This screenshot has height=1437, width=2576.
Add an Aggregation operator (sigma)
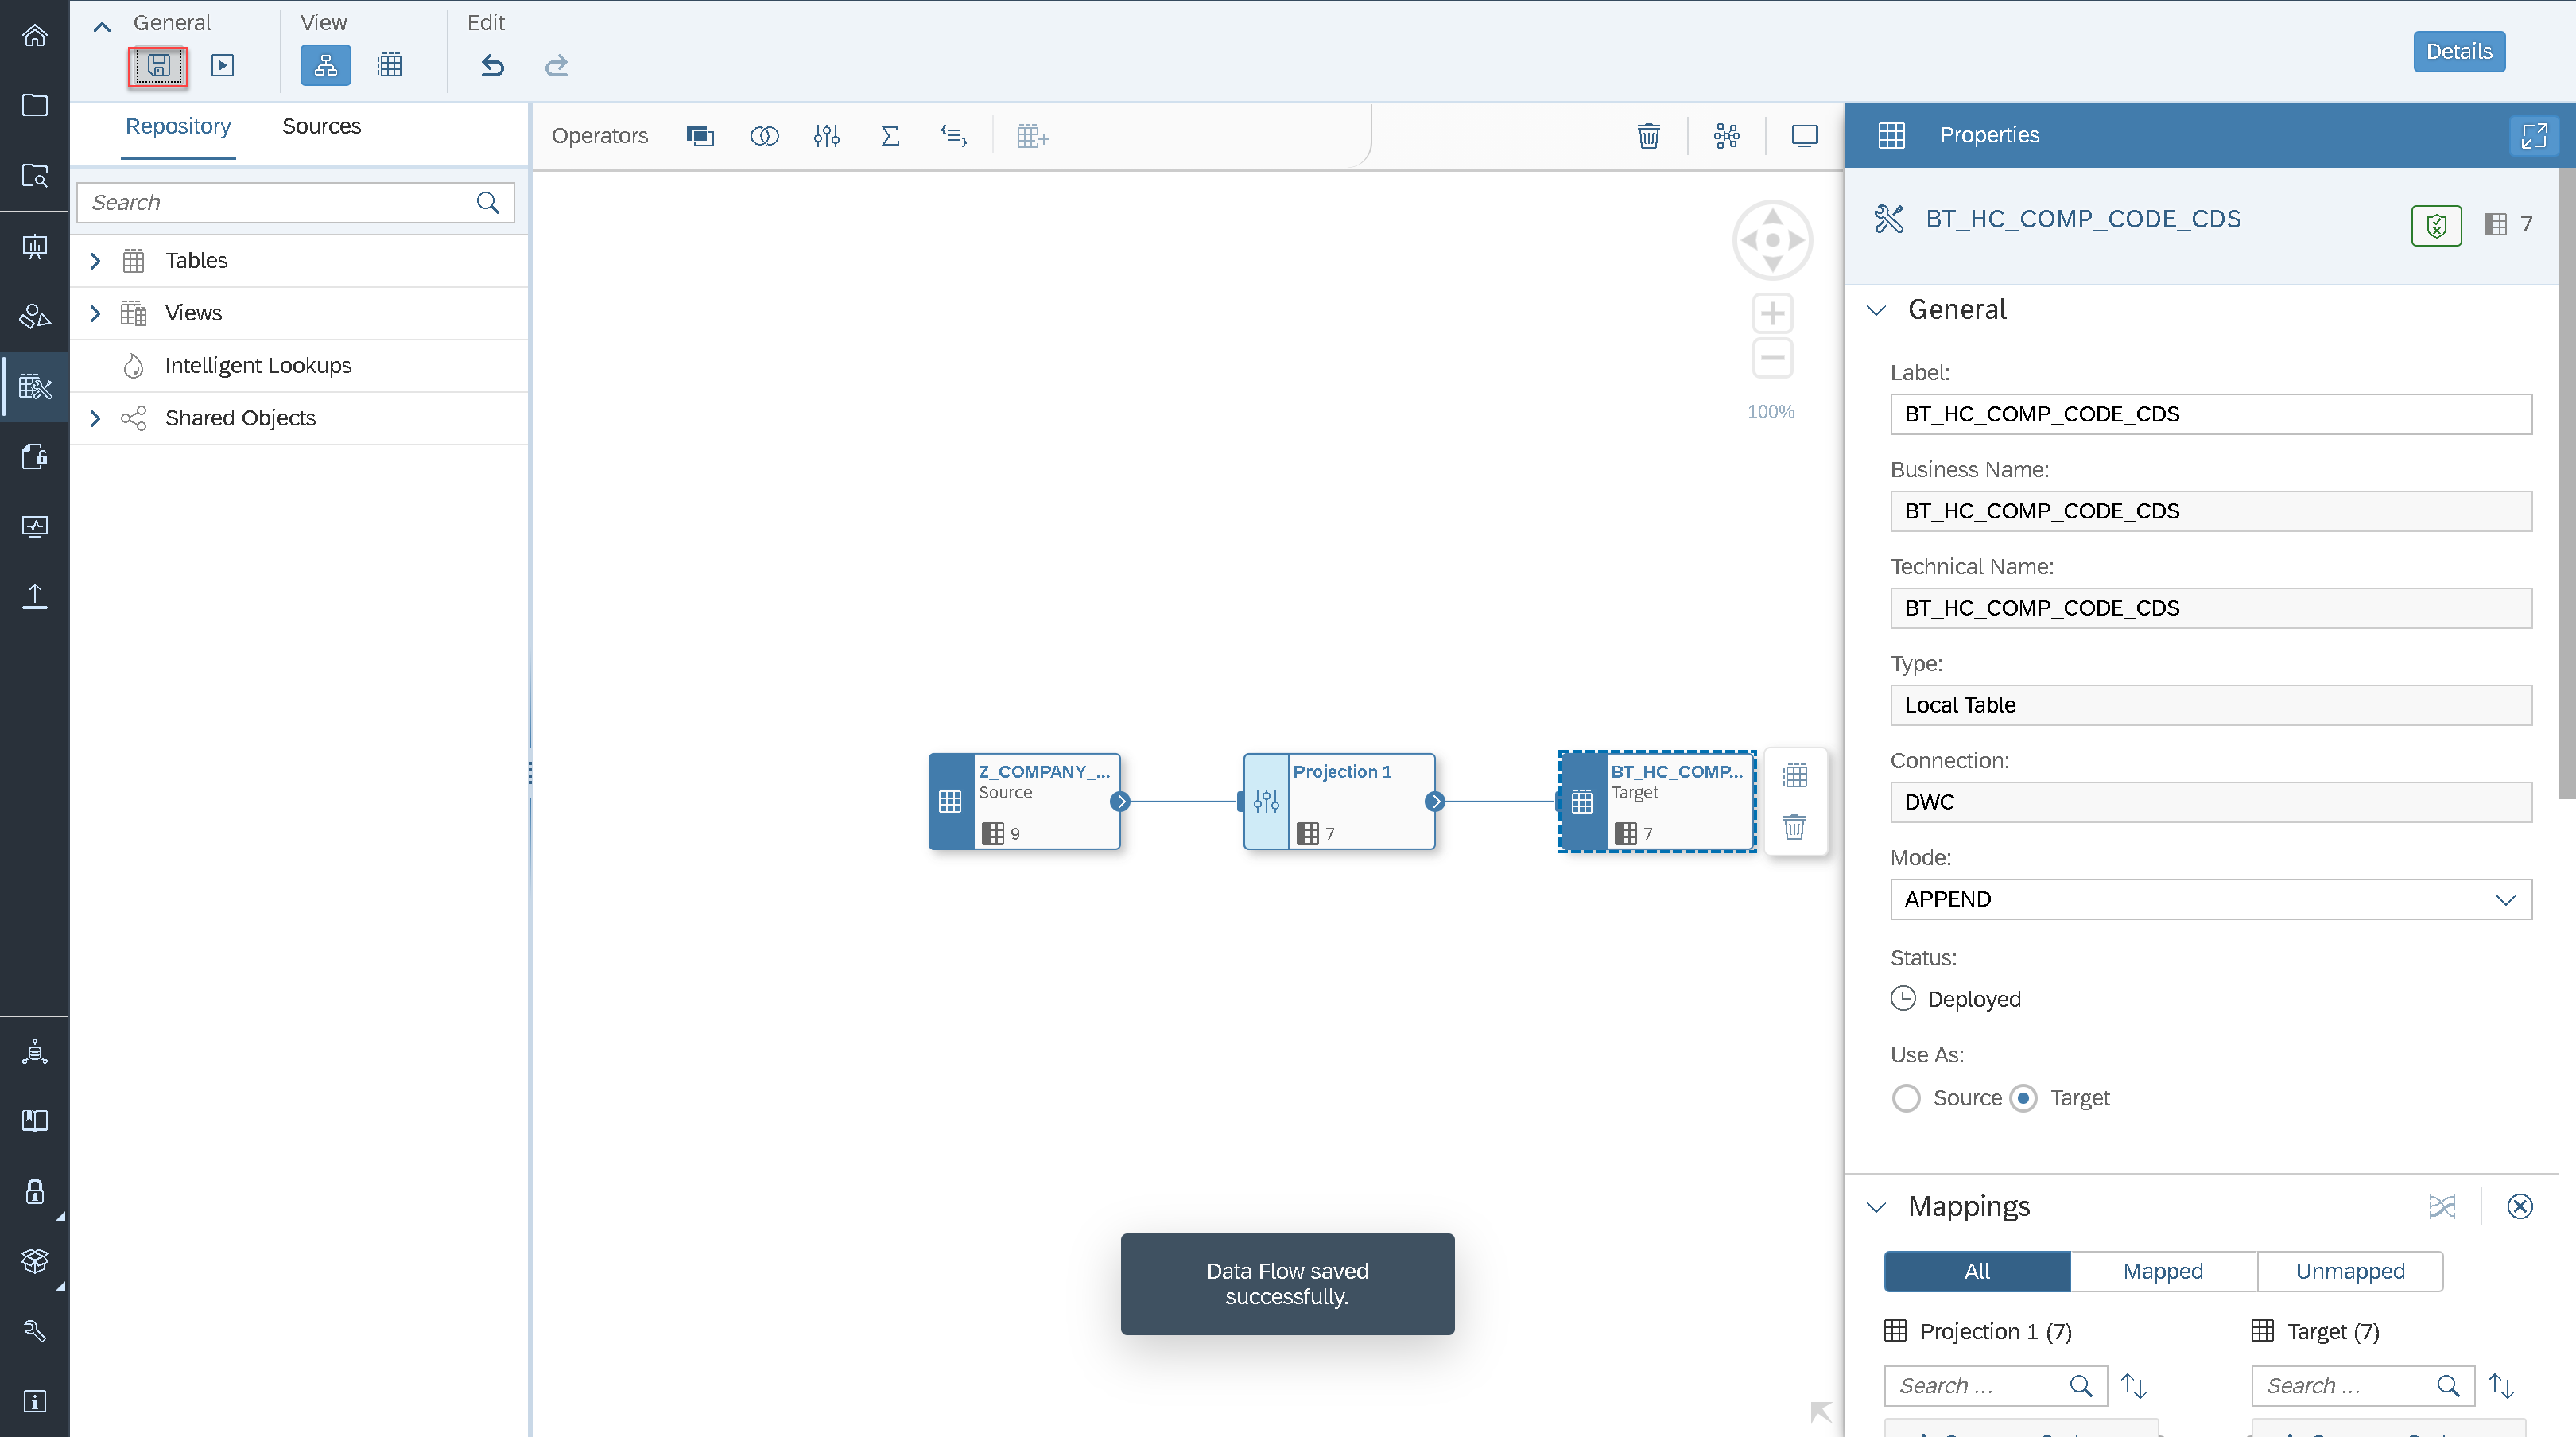(890, 136)
